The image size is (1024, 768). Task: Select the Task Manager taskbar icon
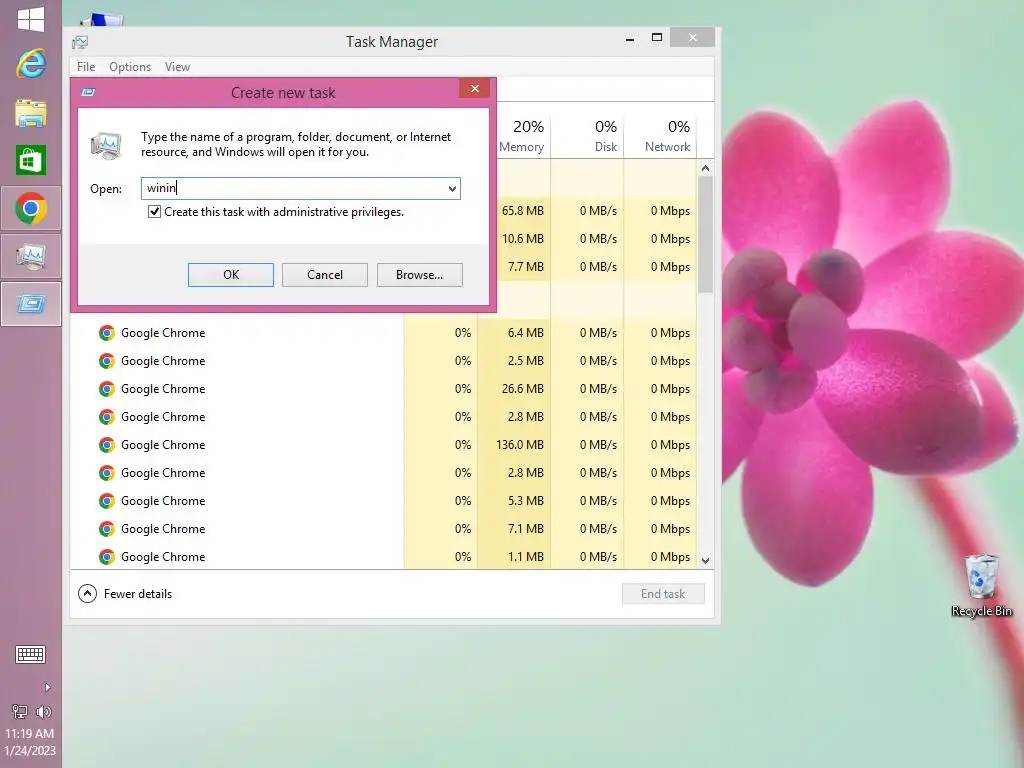[31, 257]
